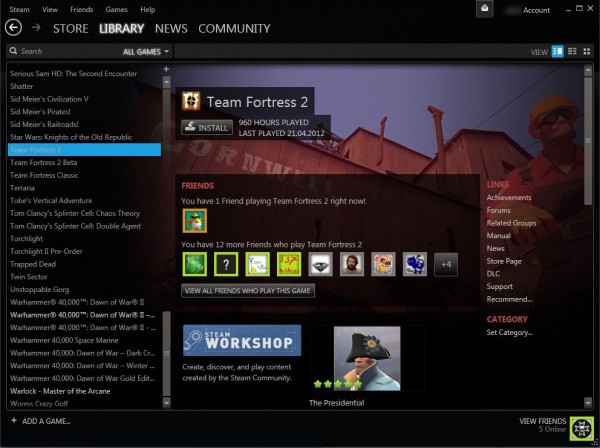Switch to list view mode icon
The height and width of the screenshot is (448, 600).
(x=572, y=51)
